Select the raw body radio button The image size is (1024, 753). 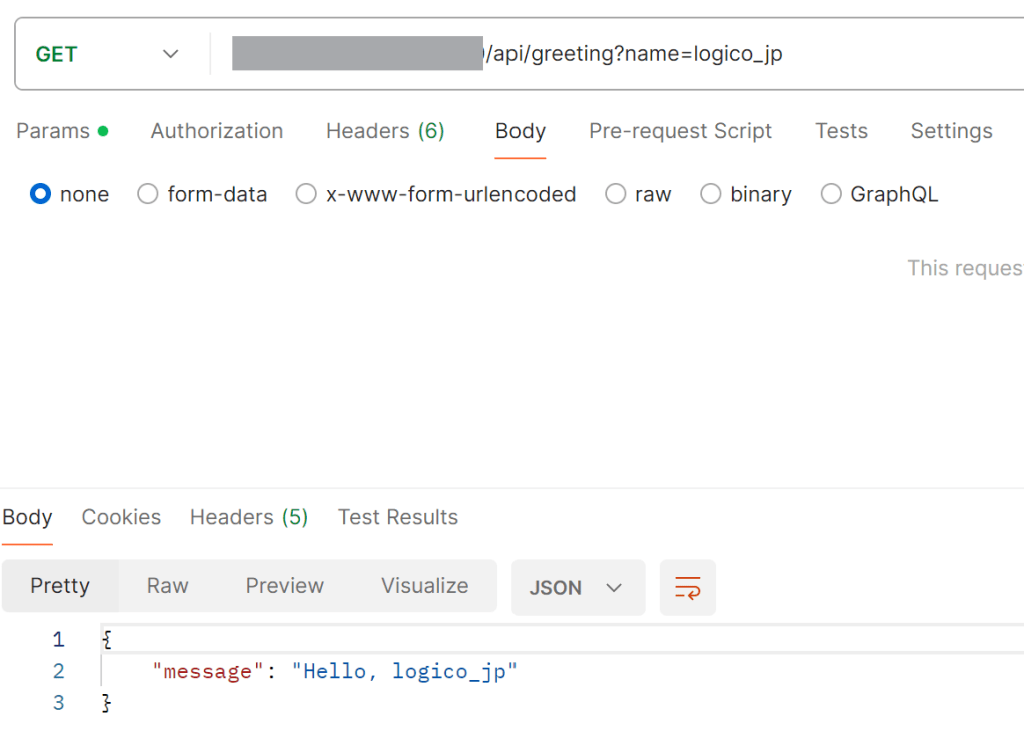point(616,194)
